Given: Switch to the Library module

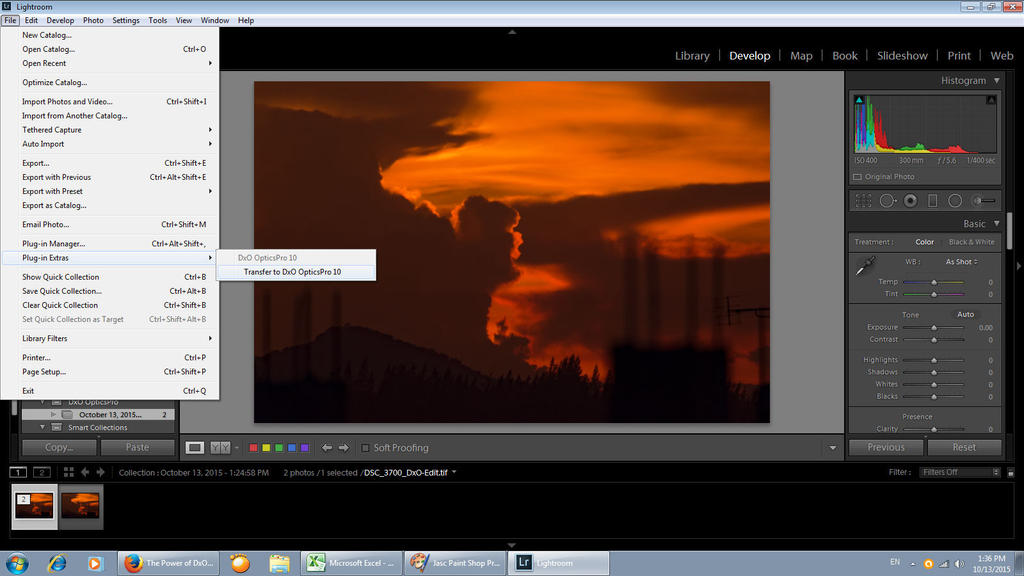Looking at the screenshot, I should 691,56.
